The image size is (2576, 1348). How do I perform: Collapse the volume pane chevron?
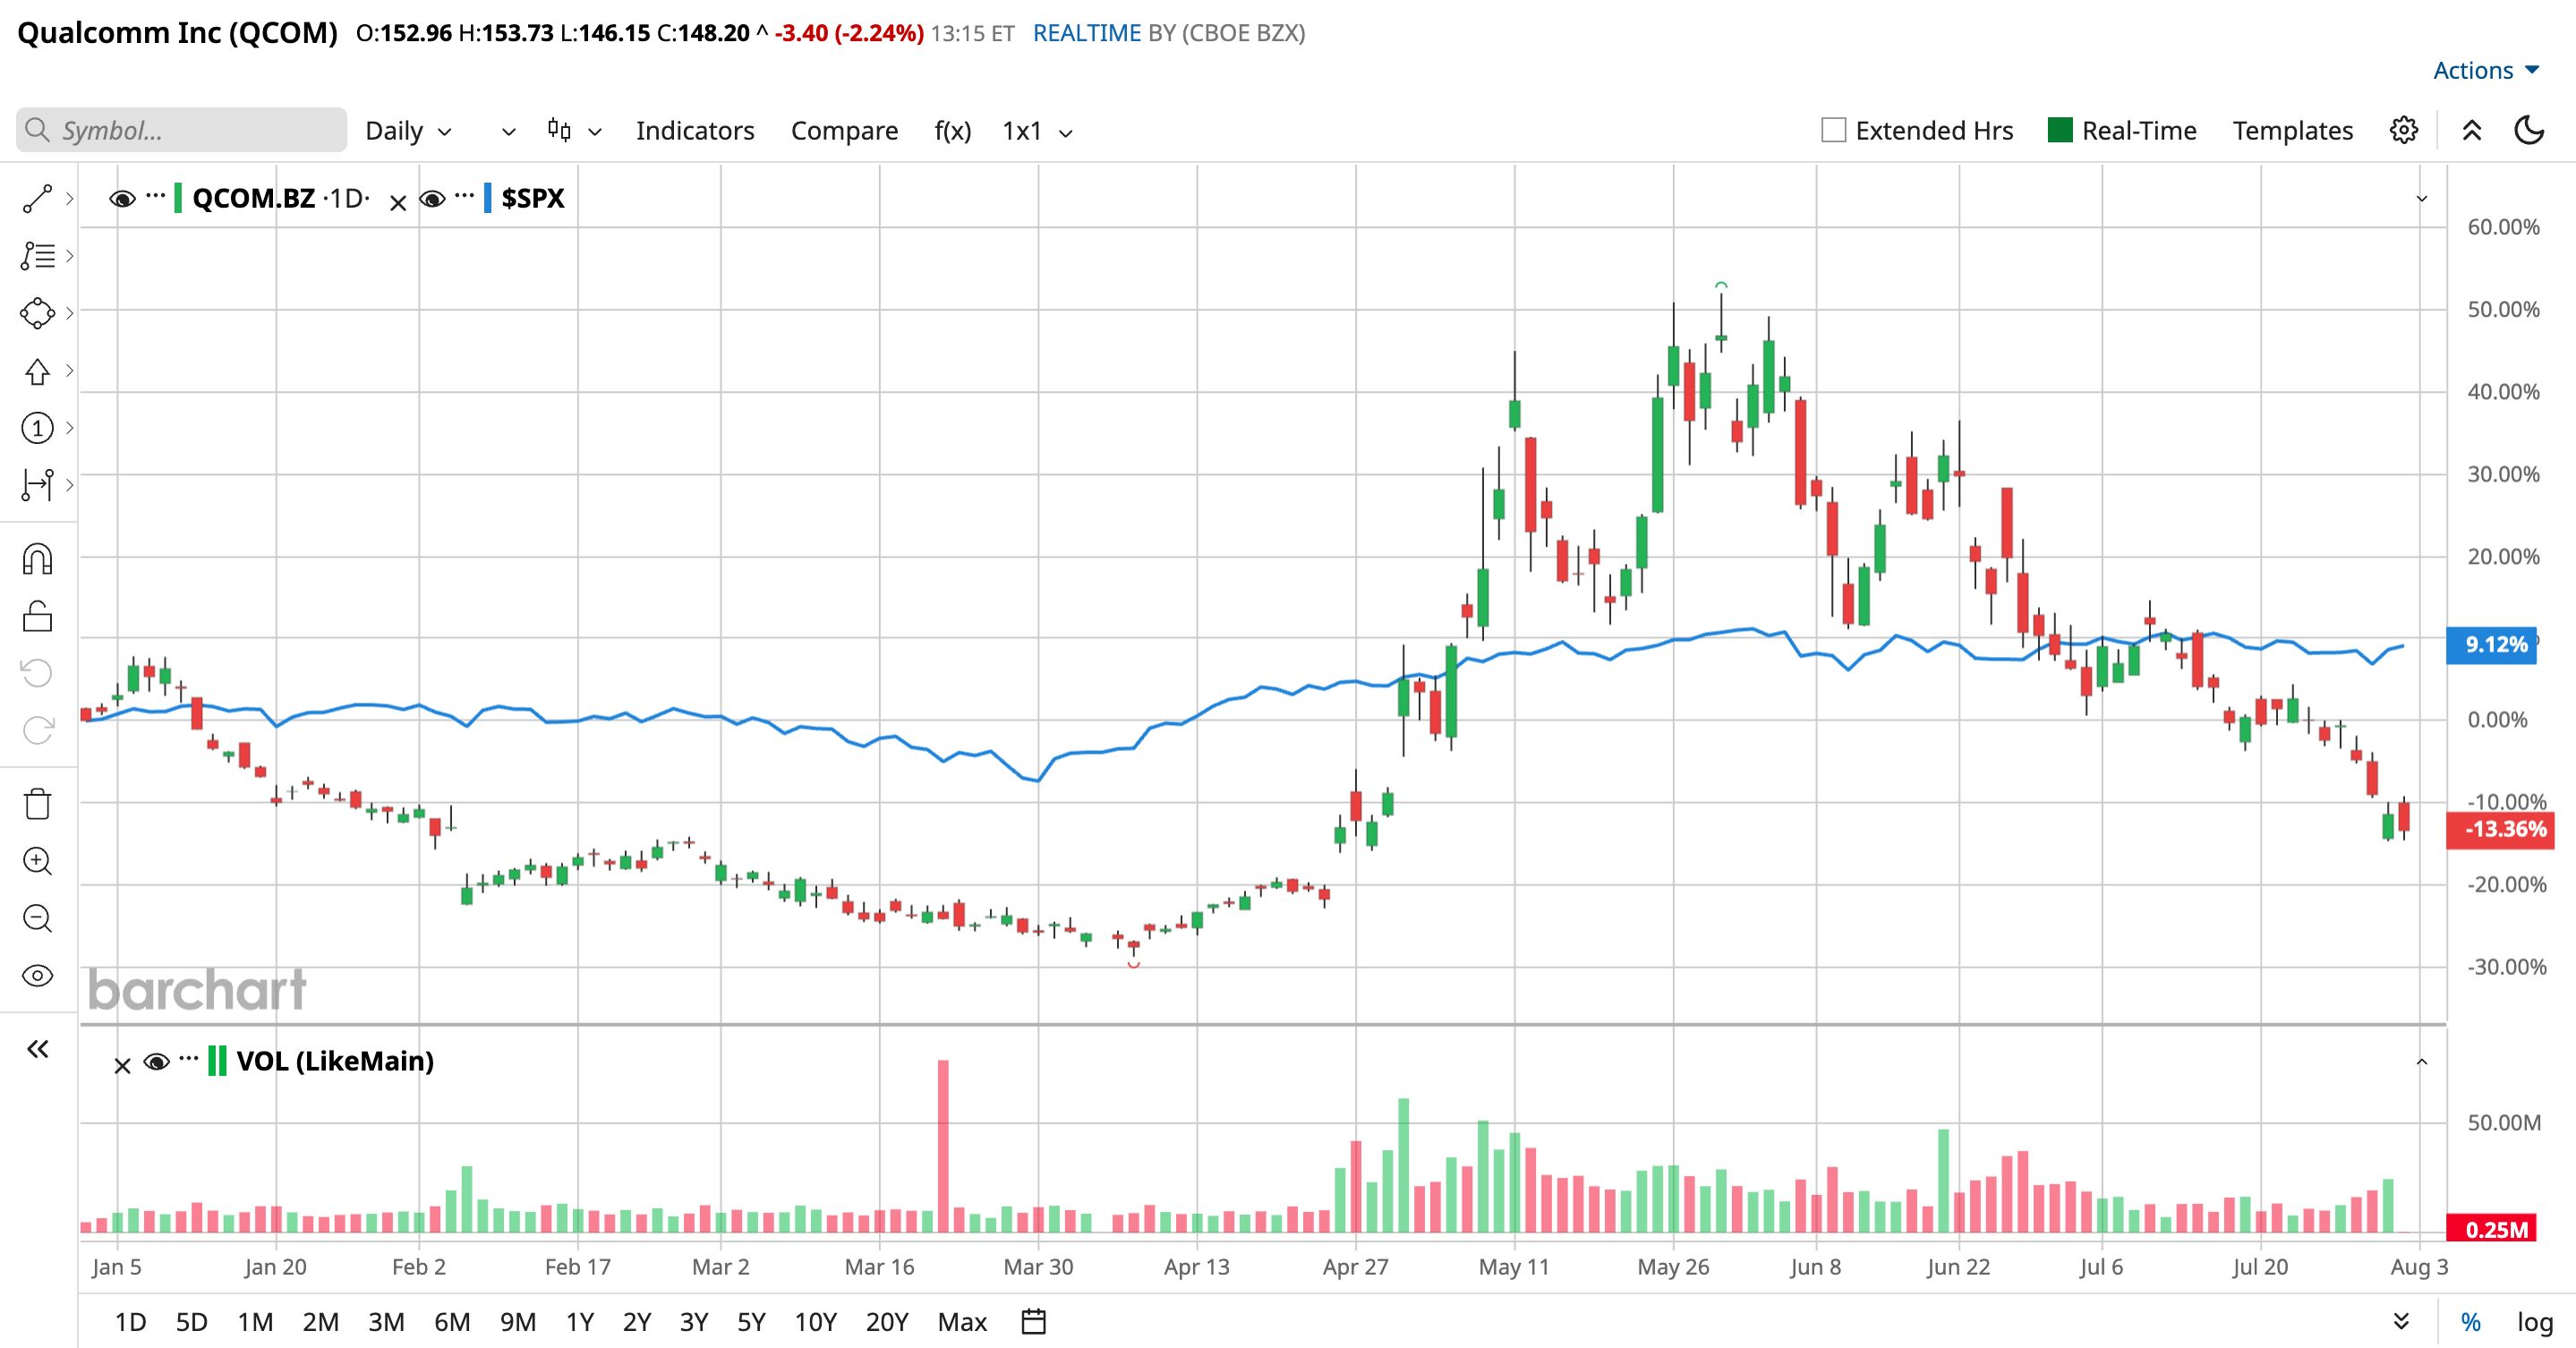(2422, 1061)
